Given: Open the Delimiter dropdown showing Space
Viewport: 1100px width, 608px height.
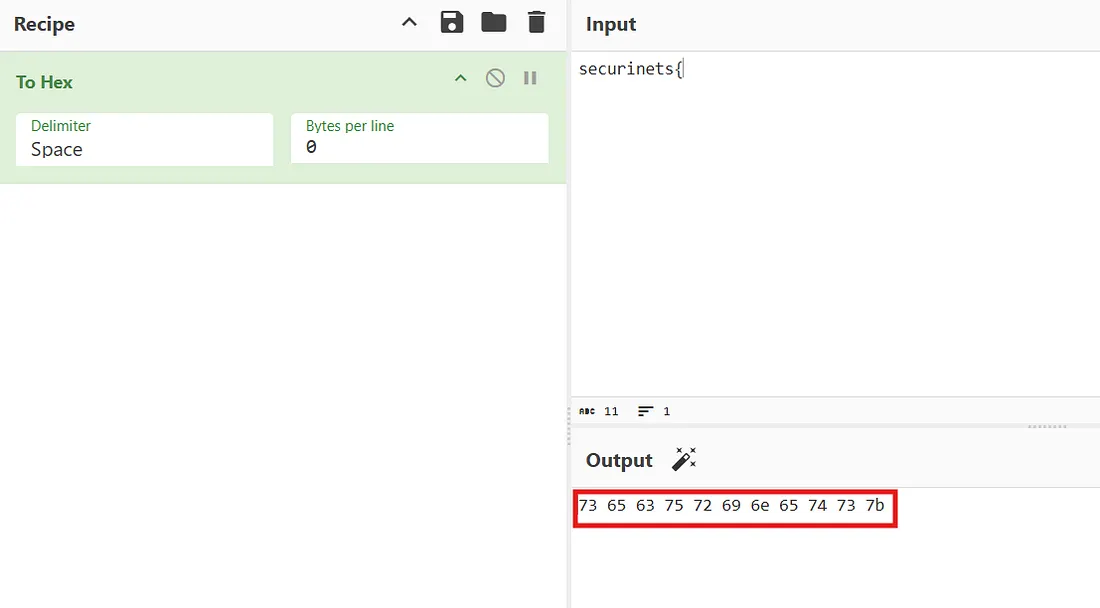Looking at the screenshot, I should point(144,149).
